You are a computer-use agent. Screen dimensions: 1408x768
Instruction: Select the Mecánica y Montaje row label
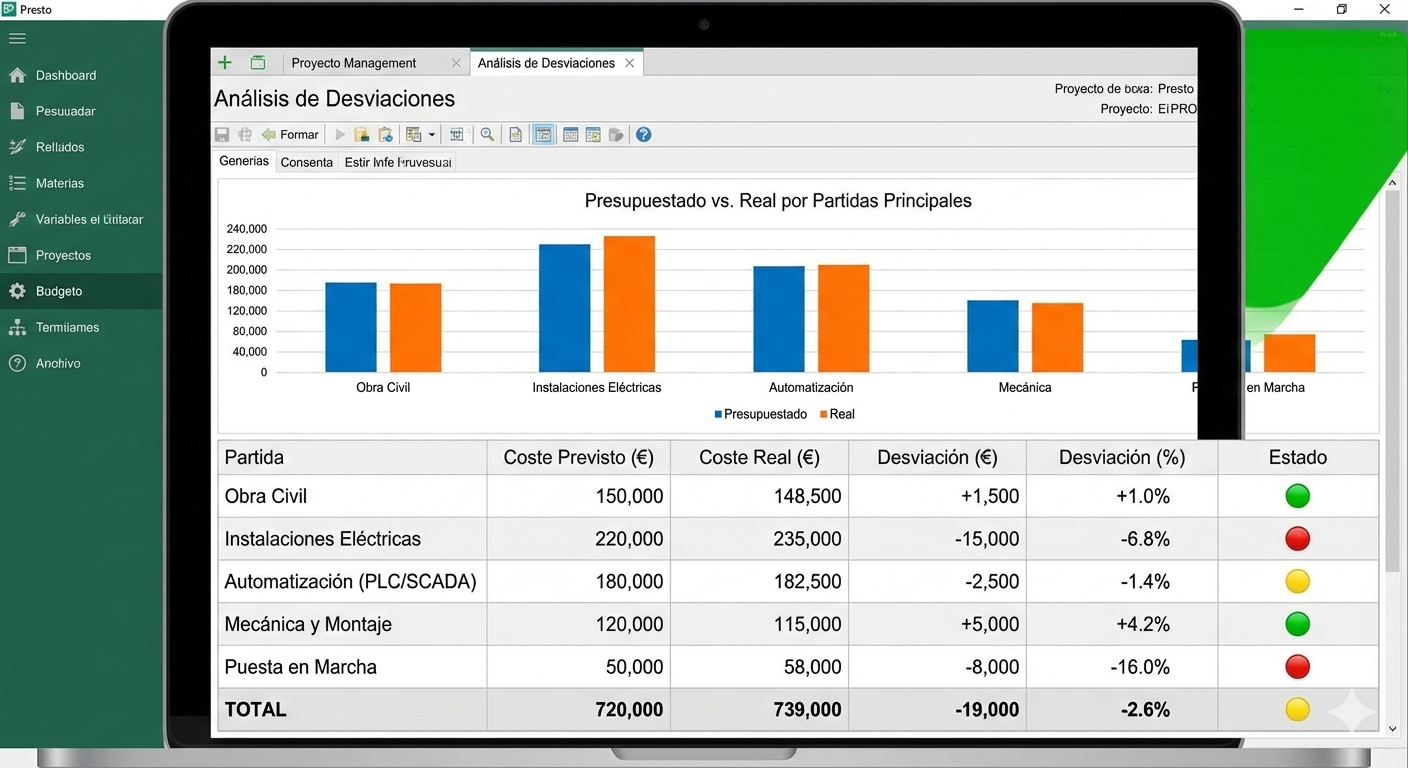pyautogui.click(x=308, y=624)
